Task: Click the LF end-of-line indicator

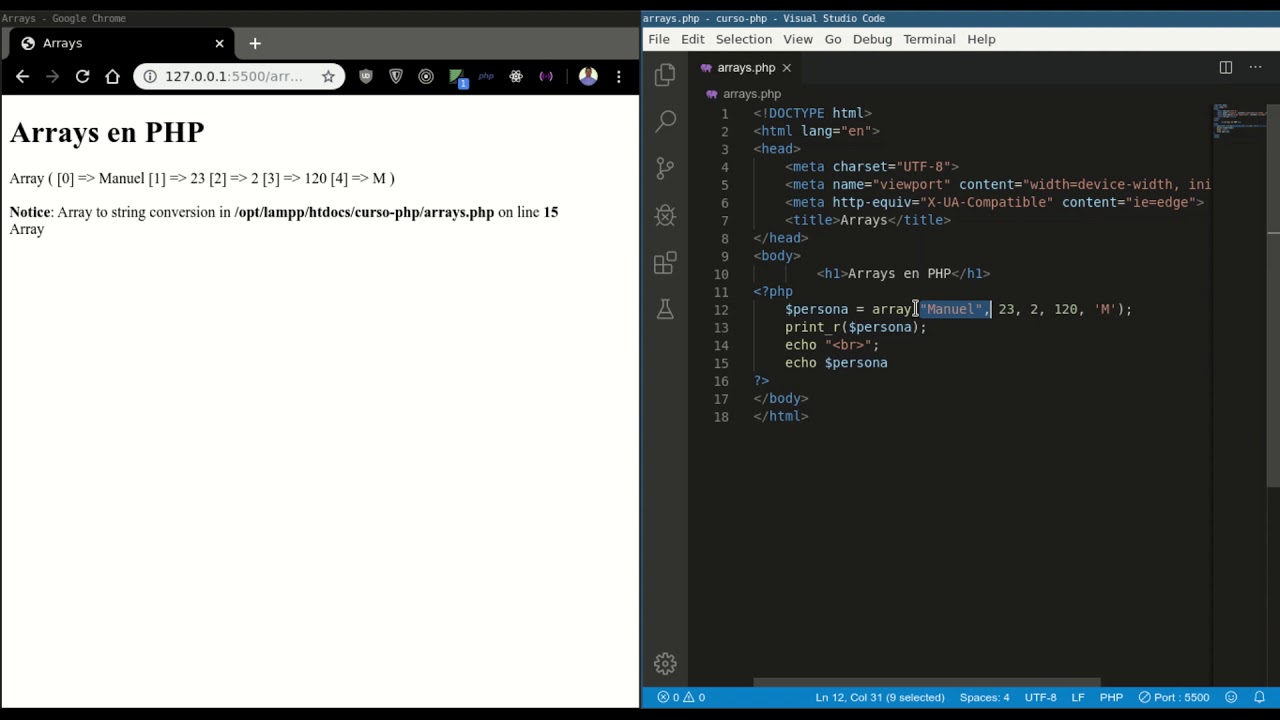Action: pyautogui.click(x=1078, y=697)
